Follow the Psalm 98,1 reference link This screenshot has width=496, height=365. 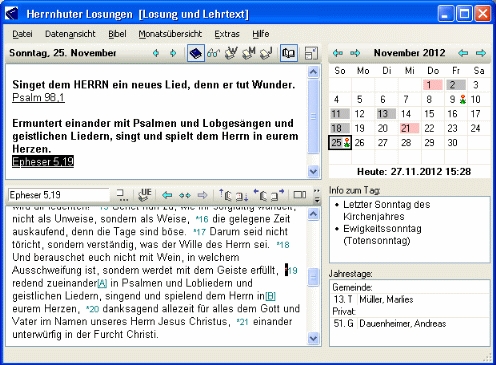click(x=38, y=97)
